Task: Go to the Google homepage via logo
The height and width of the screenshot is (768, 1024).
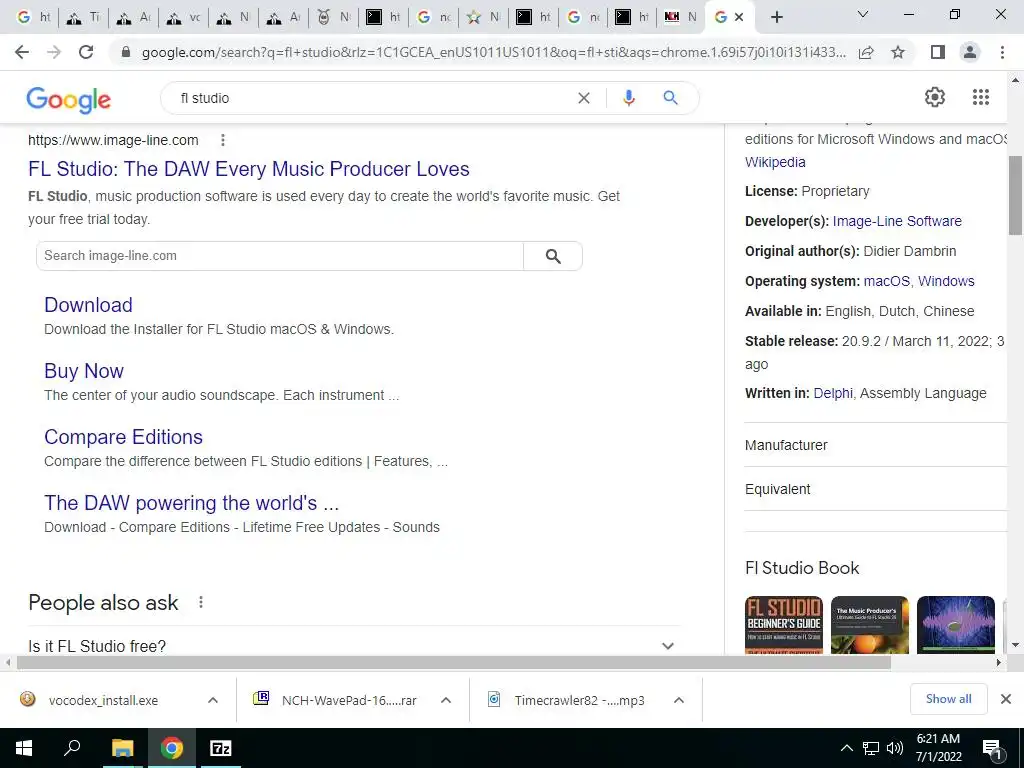Action: tap(69, 99)
